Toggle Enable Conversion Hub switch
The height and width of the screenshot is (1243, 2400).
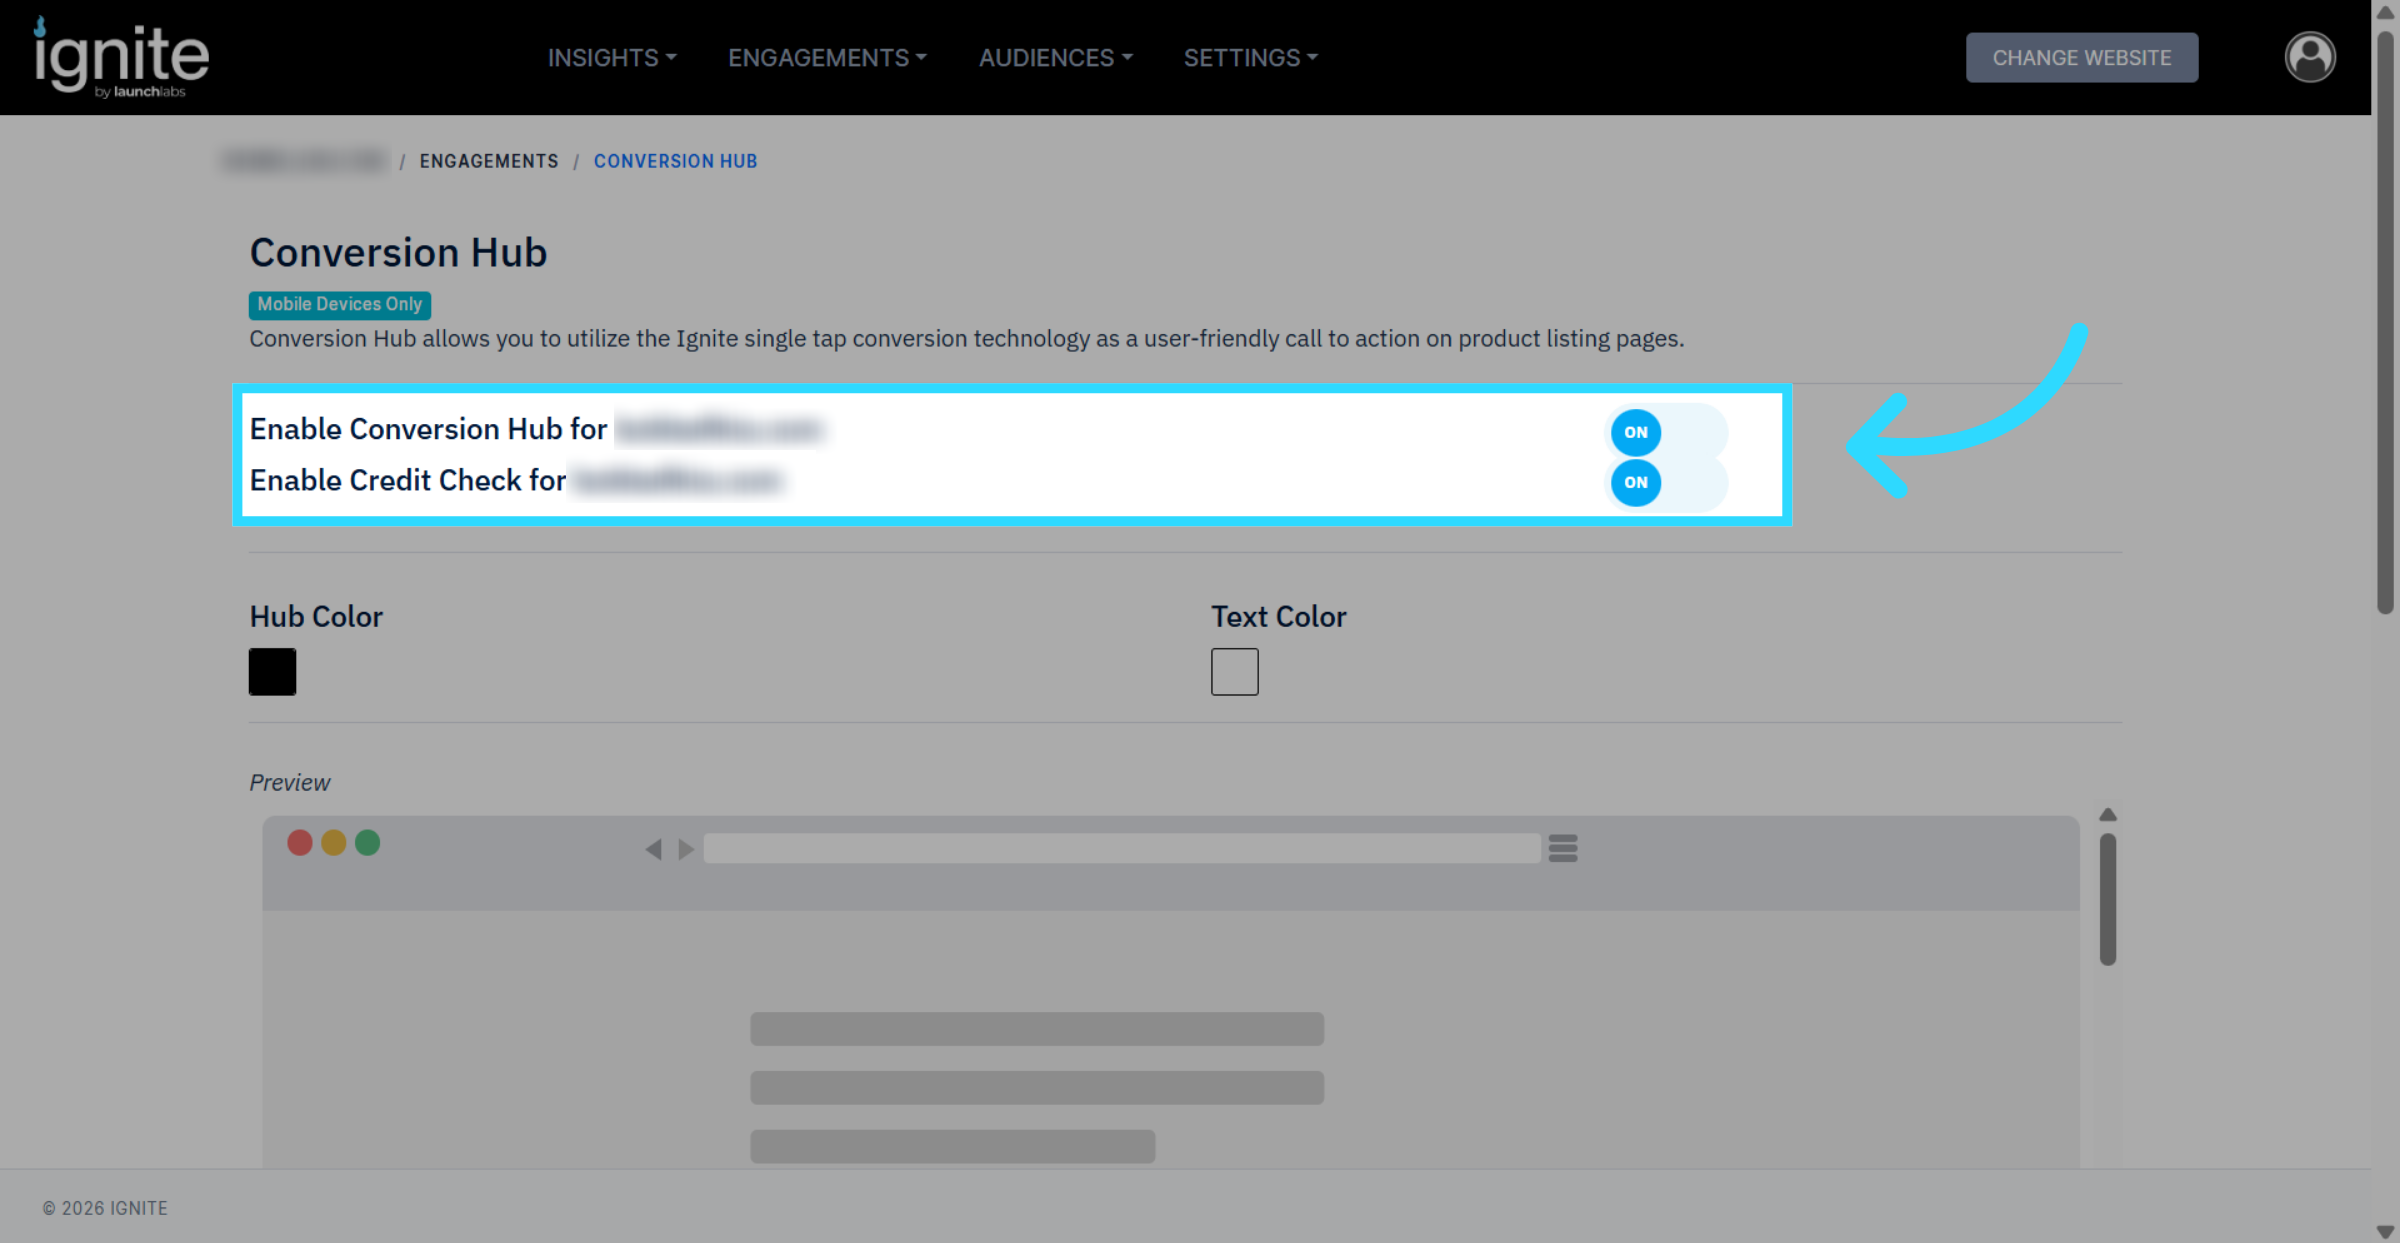(x=1666, y=432)
